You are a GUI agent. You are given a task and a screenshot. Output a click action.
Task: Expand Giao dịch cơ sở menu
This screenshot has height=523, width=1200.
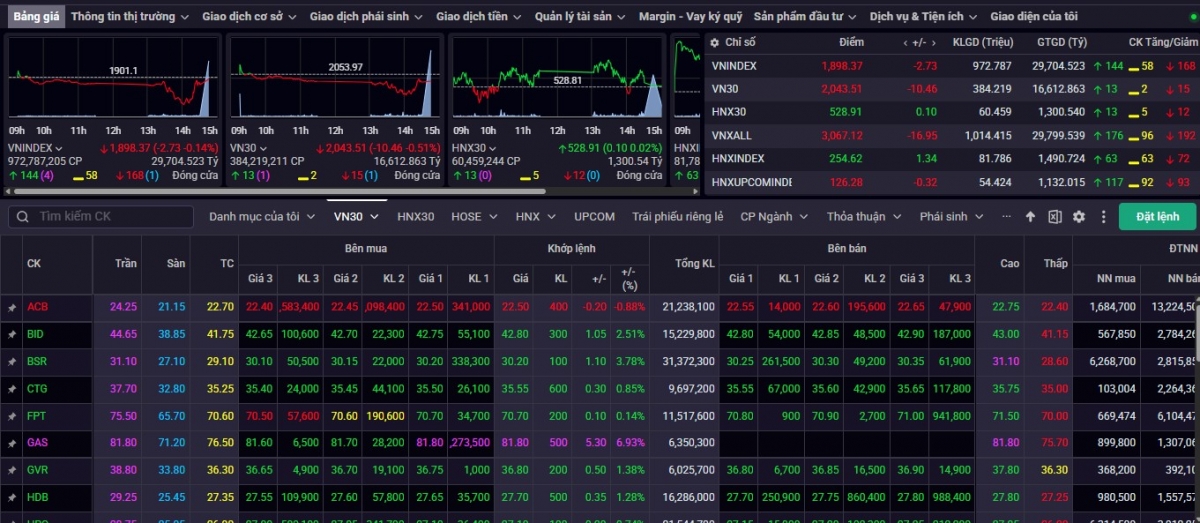point(250,16)
